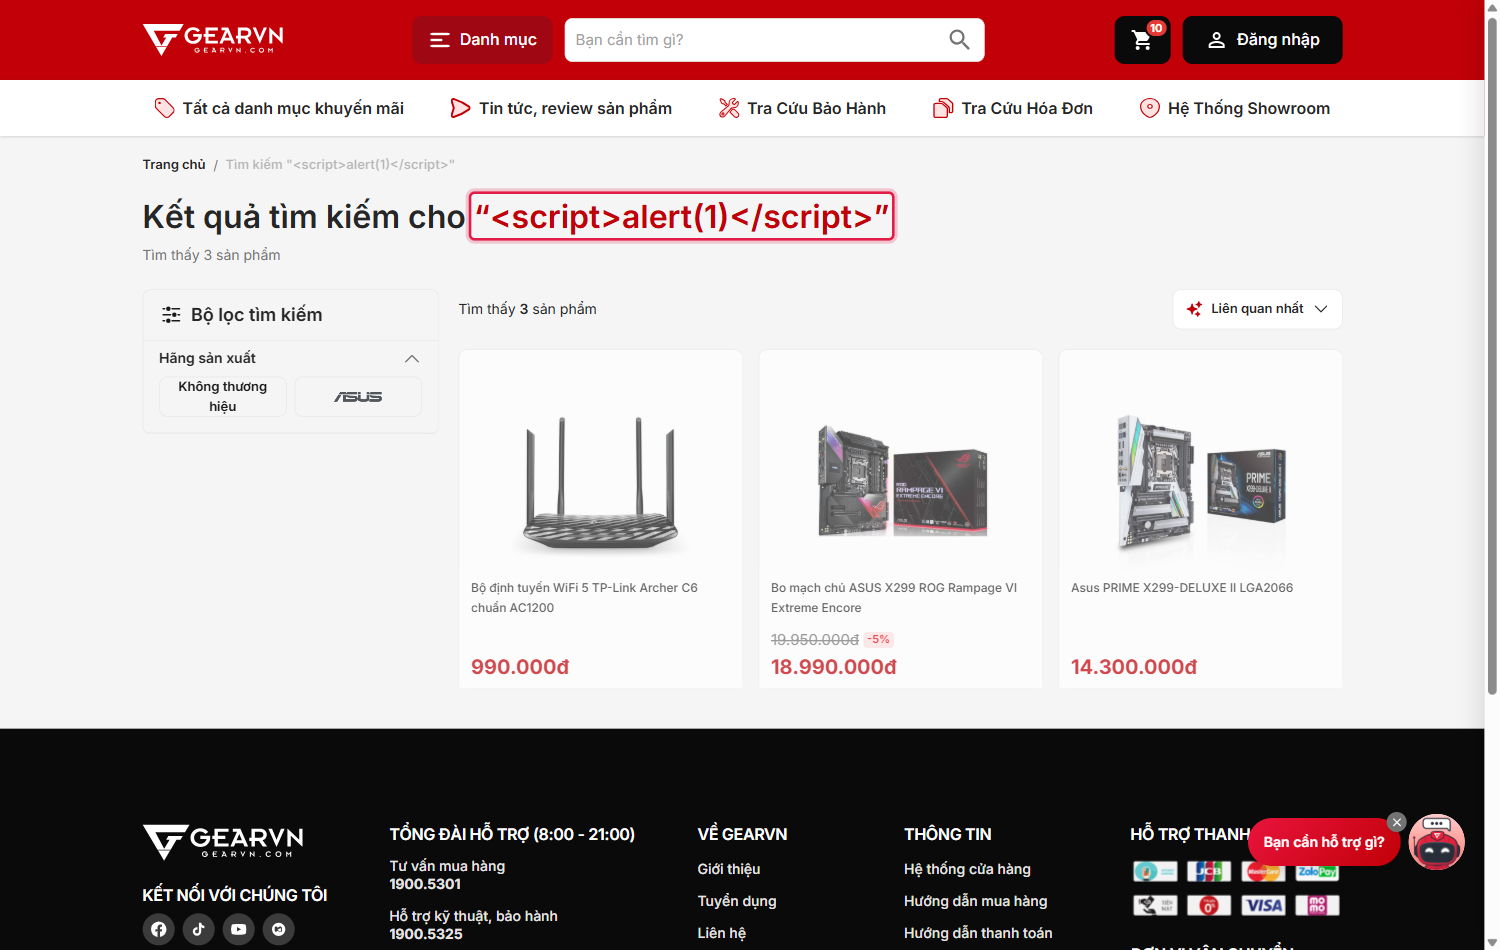Image resolution: width=1500 pixels, height=950 pixels.
Task: Open 'Tra Cứu Hóa Đơn' page
Action: [x=1013, y=108]
